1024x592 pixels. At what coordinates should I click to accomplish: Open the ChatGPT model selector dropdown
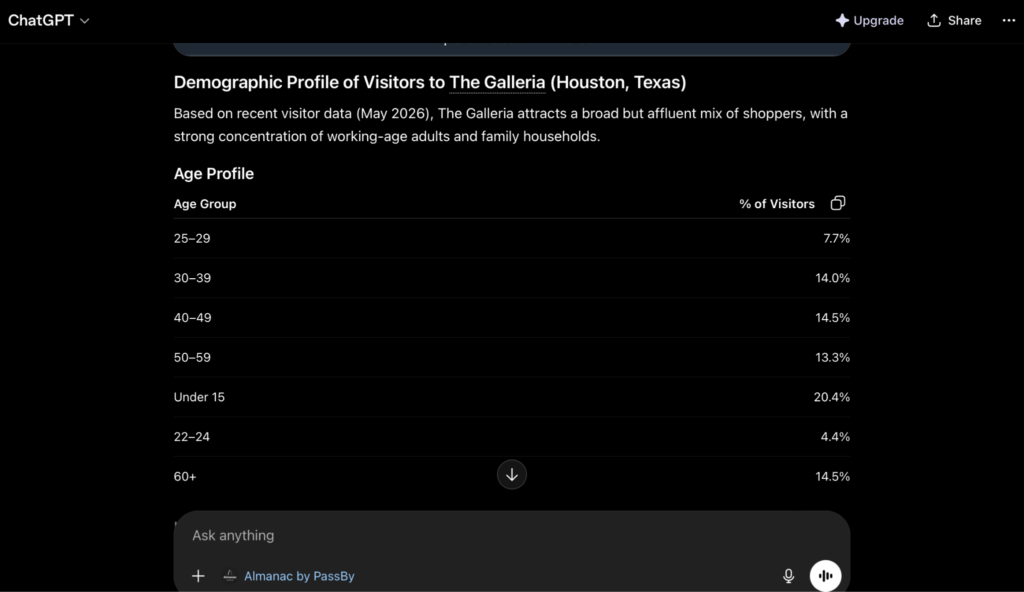tap(48, 20)
